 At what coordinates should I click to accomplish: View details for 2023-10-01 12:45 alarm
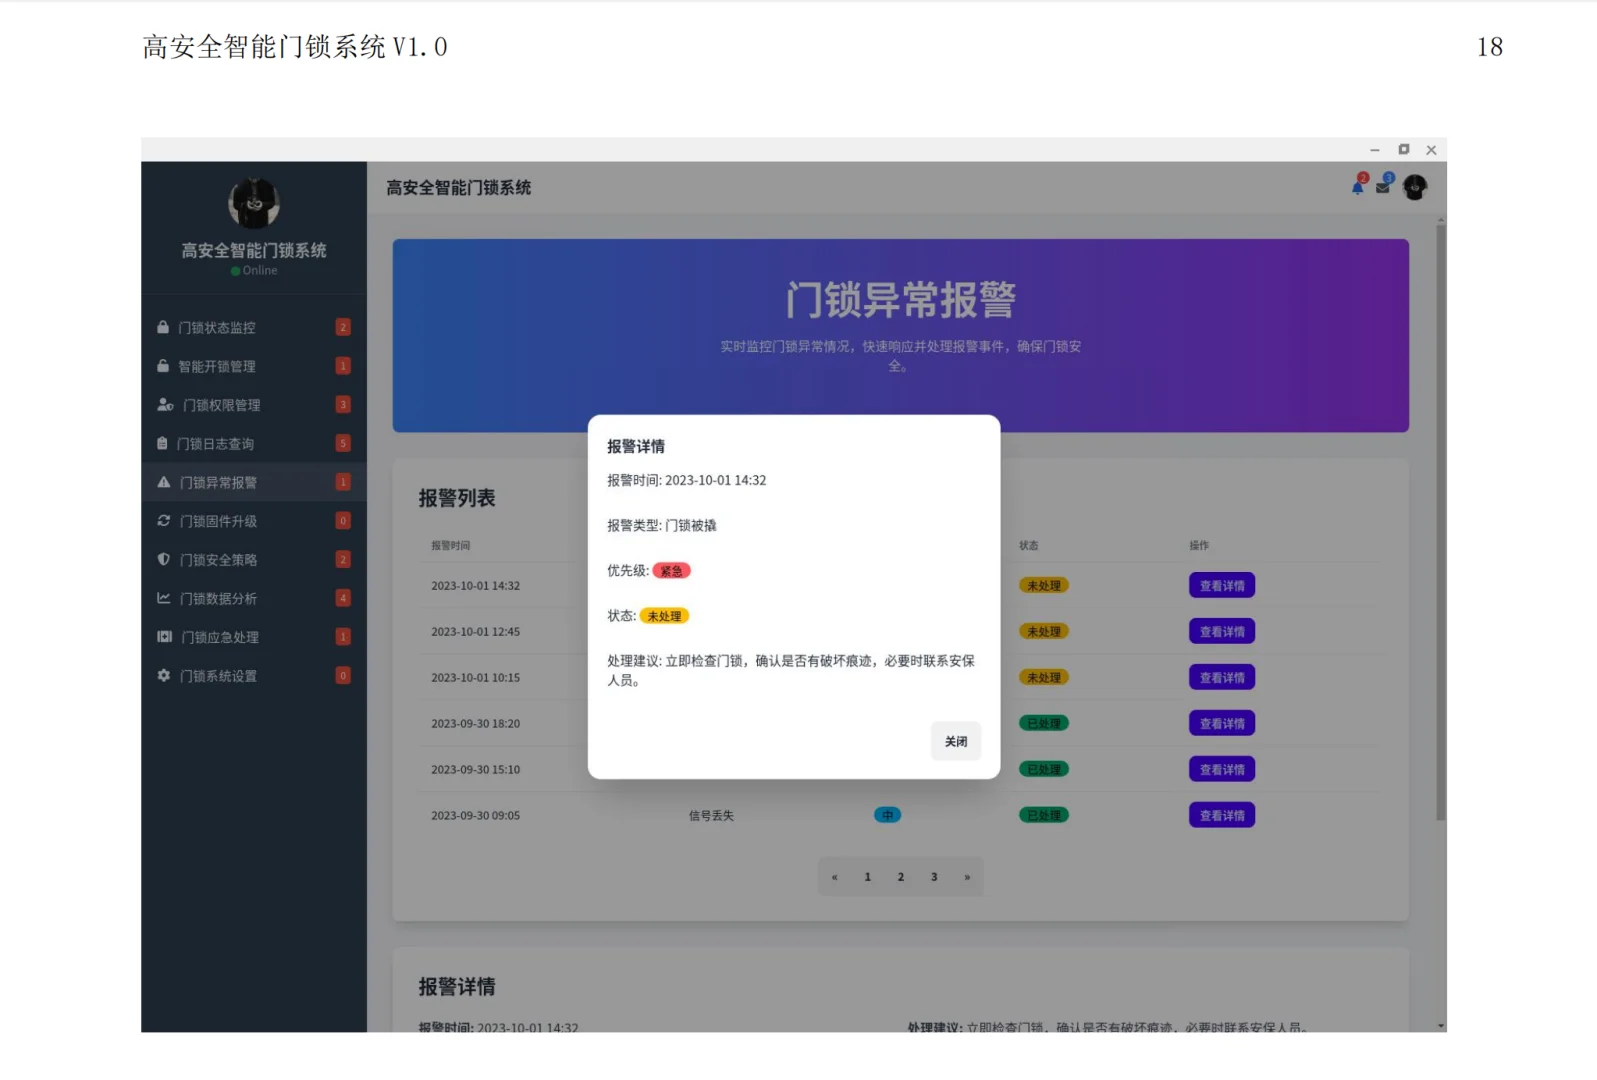[1222, 632]
